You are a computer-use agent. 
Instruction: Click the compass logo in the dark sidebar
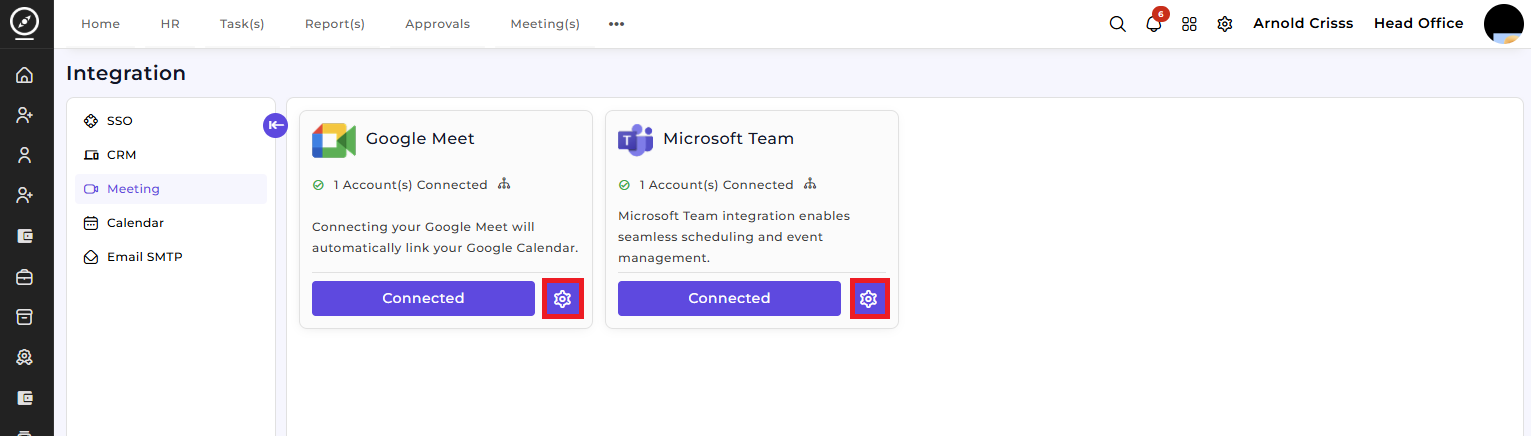click(25, 24)
